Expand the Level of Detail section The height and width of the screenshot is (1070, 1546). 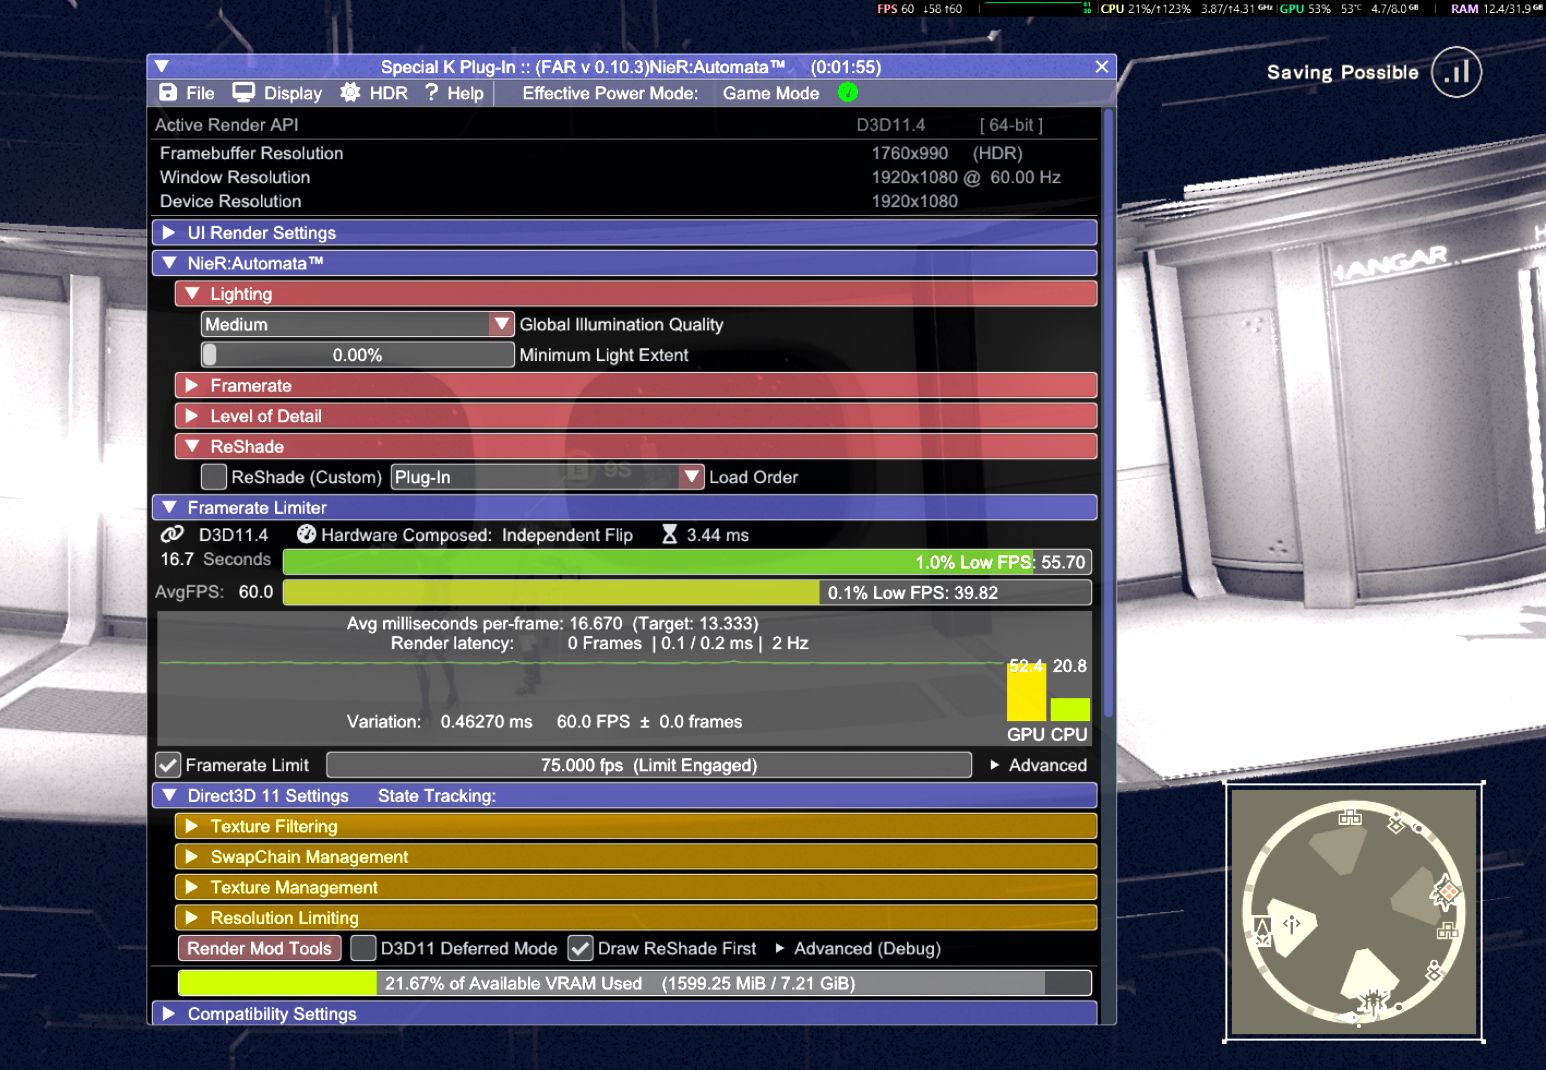pyautogui.click(x=636, y=416)
